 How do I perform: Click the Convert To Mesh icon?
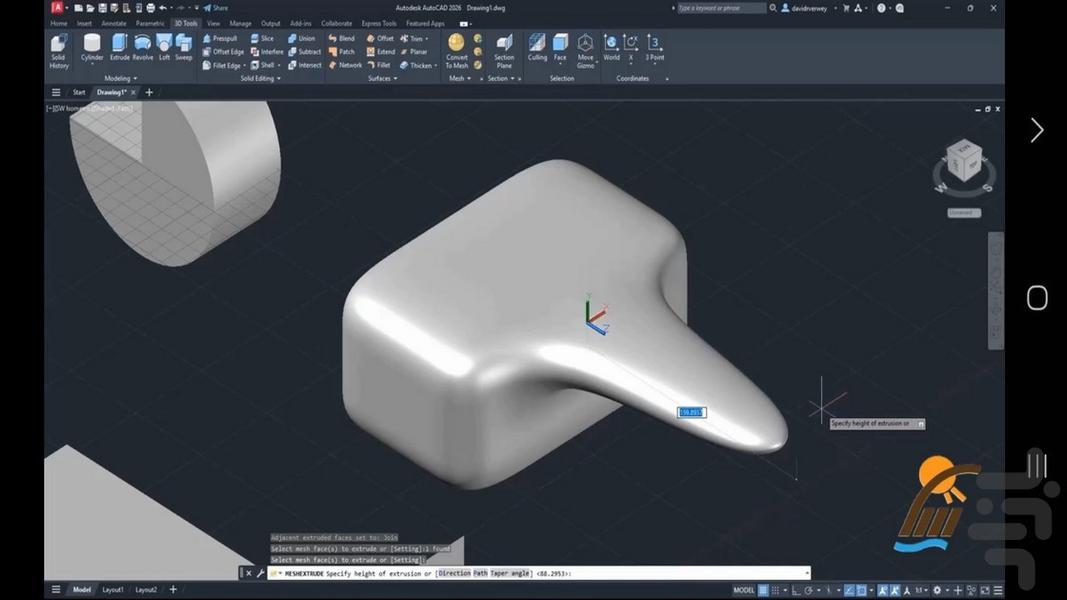456,48
